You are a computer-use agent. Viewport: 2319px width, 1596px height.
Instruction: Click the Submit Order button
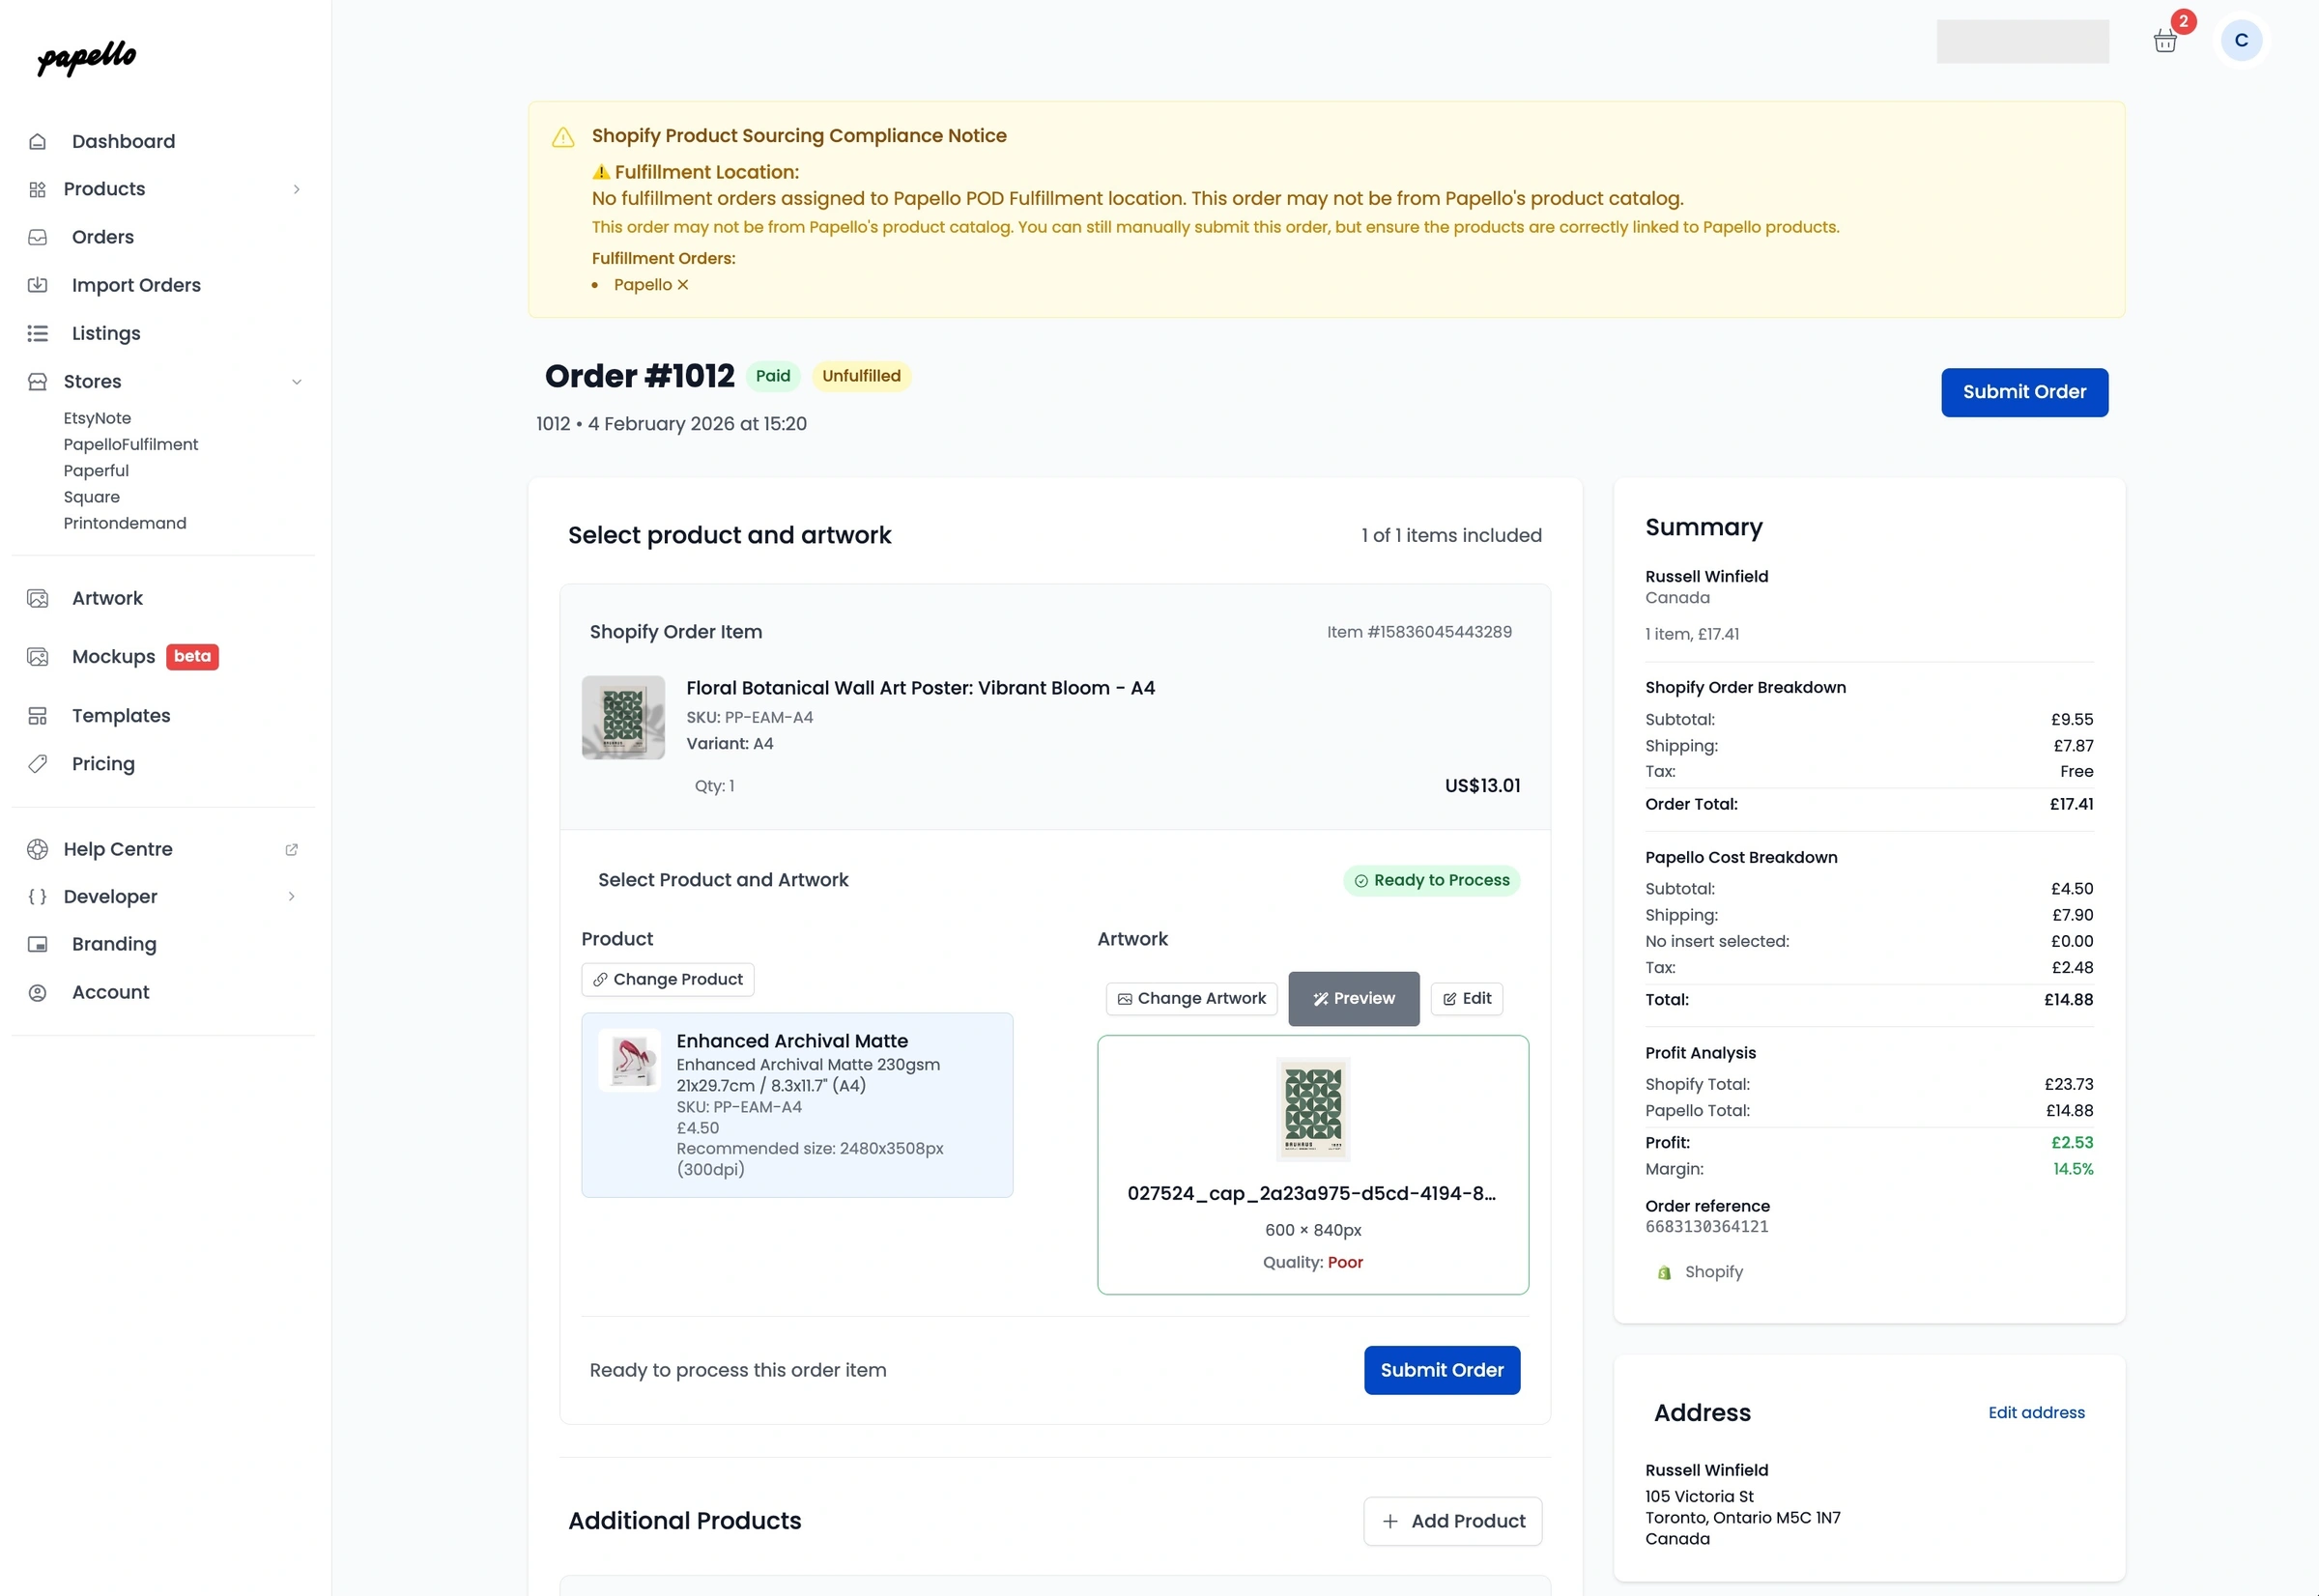pos(2024,392)
